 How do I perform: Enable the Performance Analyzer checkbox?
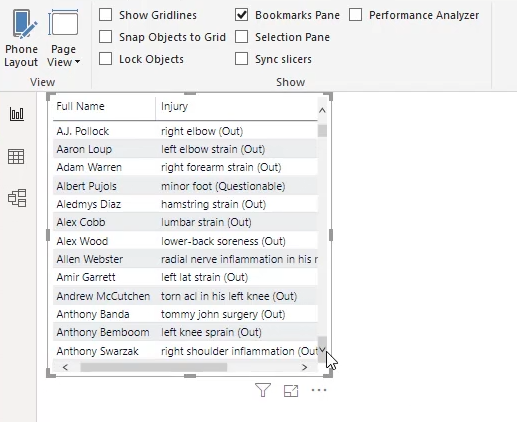pos(355,15)
